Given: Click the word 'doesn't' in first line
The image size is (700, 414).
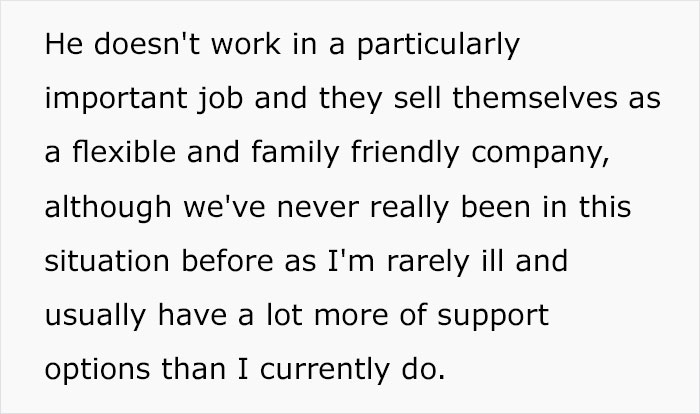Looking at the screenshot, I should click(x=147, y=44).
